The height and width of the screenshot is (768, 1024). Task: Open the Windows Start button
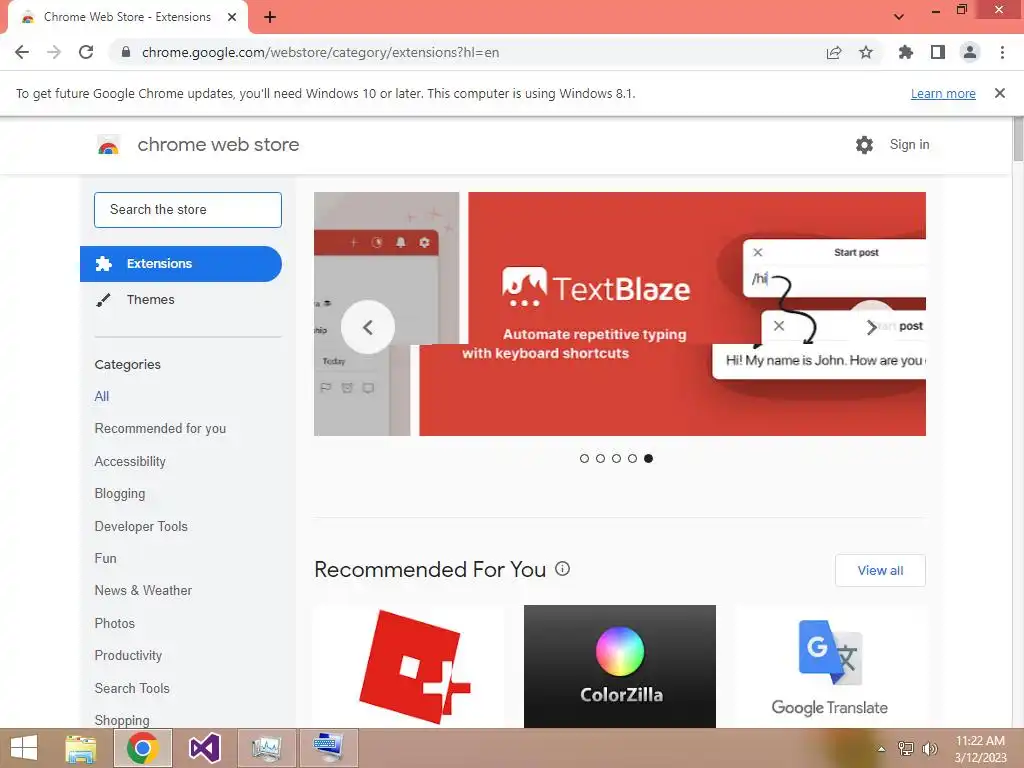pos(24,748)
